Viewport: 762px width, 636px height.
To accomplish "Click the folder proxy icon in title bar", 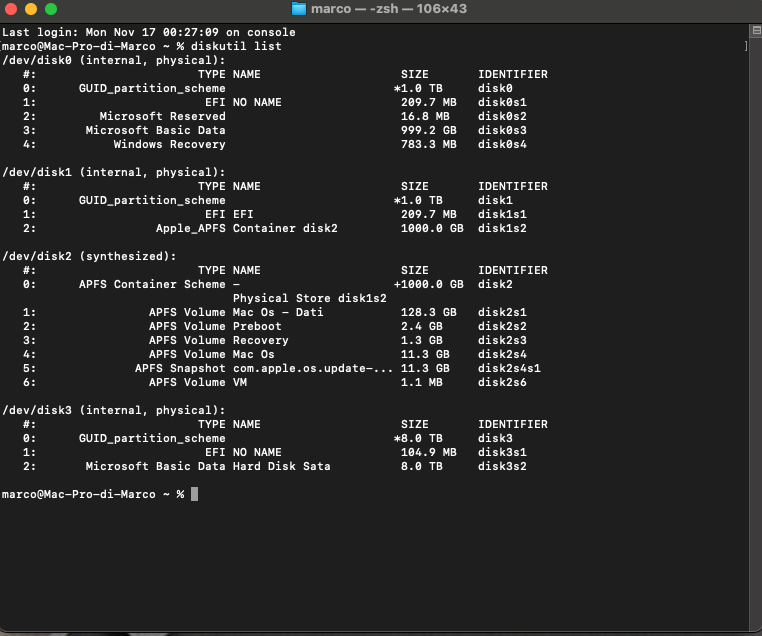I will coord(299,9).
